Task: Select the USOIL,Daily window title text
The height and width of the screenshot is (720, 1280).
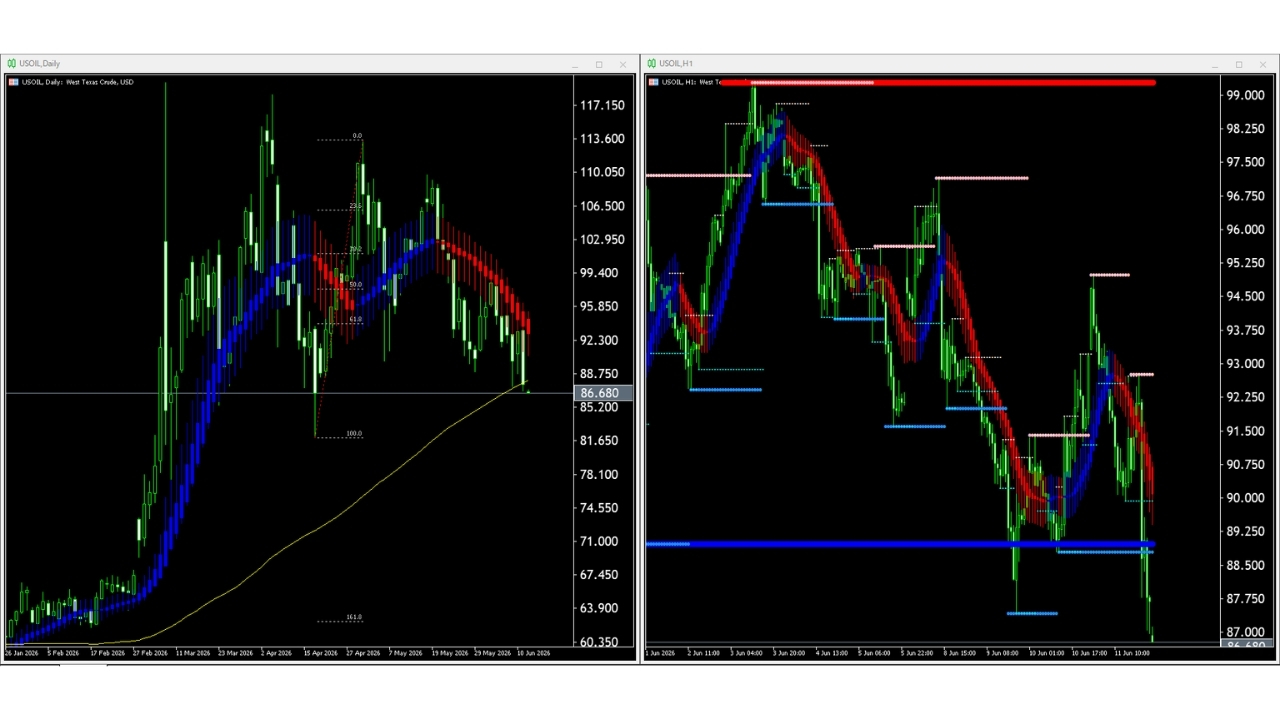Action: click(x=40, y=64)
